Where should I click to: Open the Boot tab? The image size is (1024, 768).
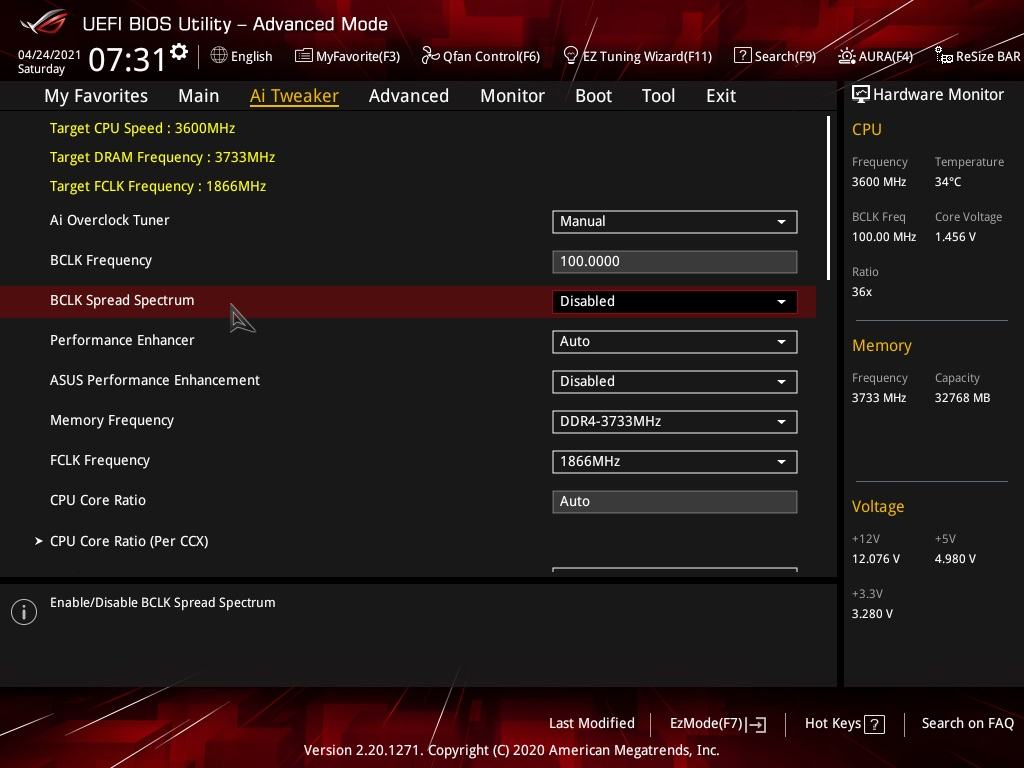[593, 96]
